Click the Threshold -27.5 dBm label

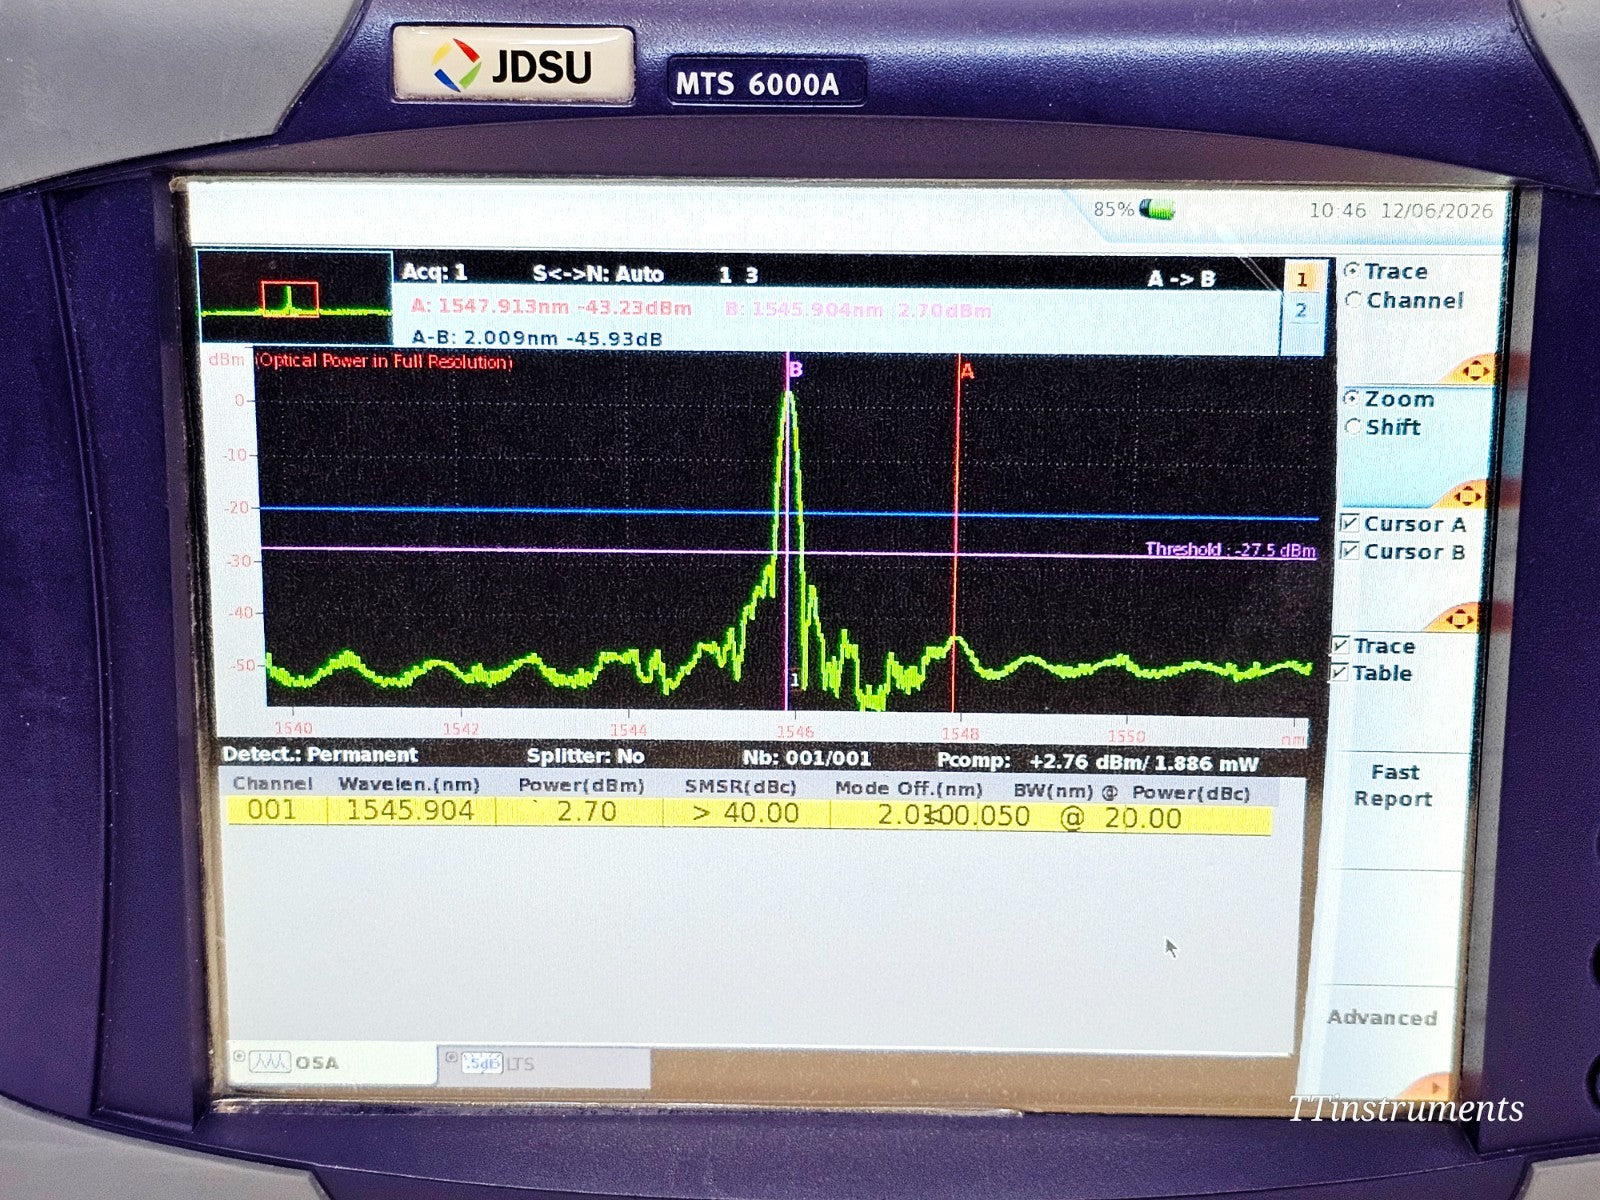(x=1230, y=549)
